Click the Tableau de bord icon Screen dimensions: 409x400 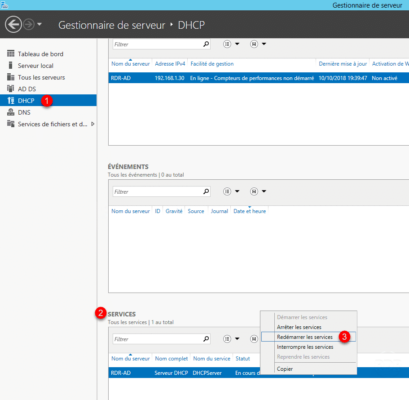[x=11, y=53]
